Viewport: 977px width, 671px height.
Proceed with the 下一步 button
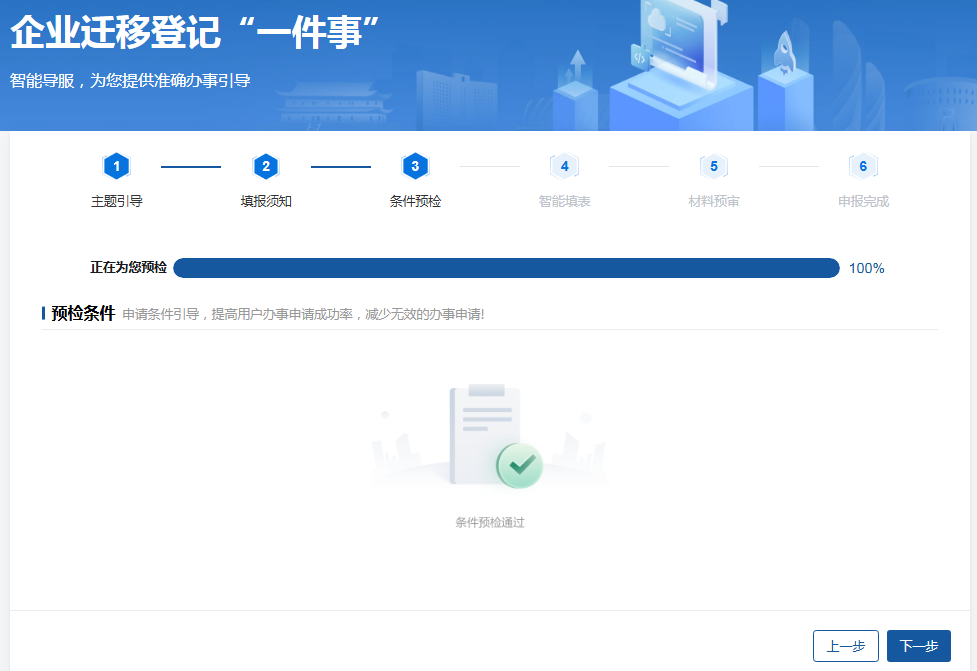(918, 646)
